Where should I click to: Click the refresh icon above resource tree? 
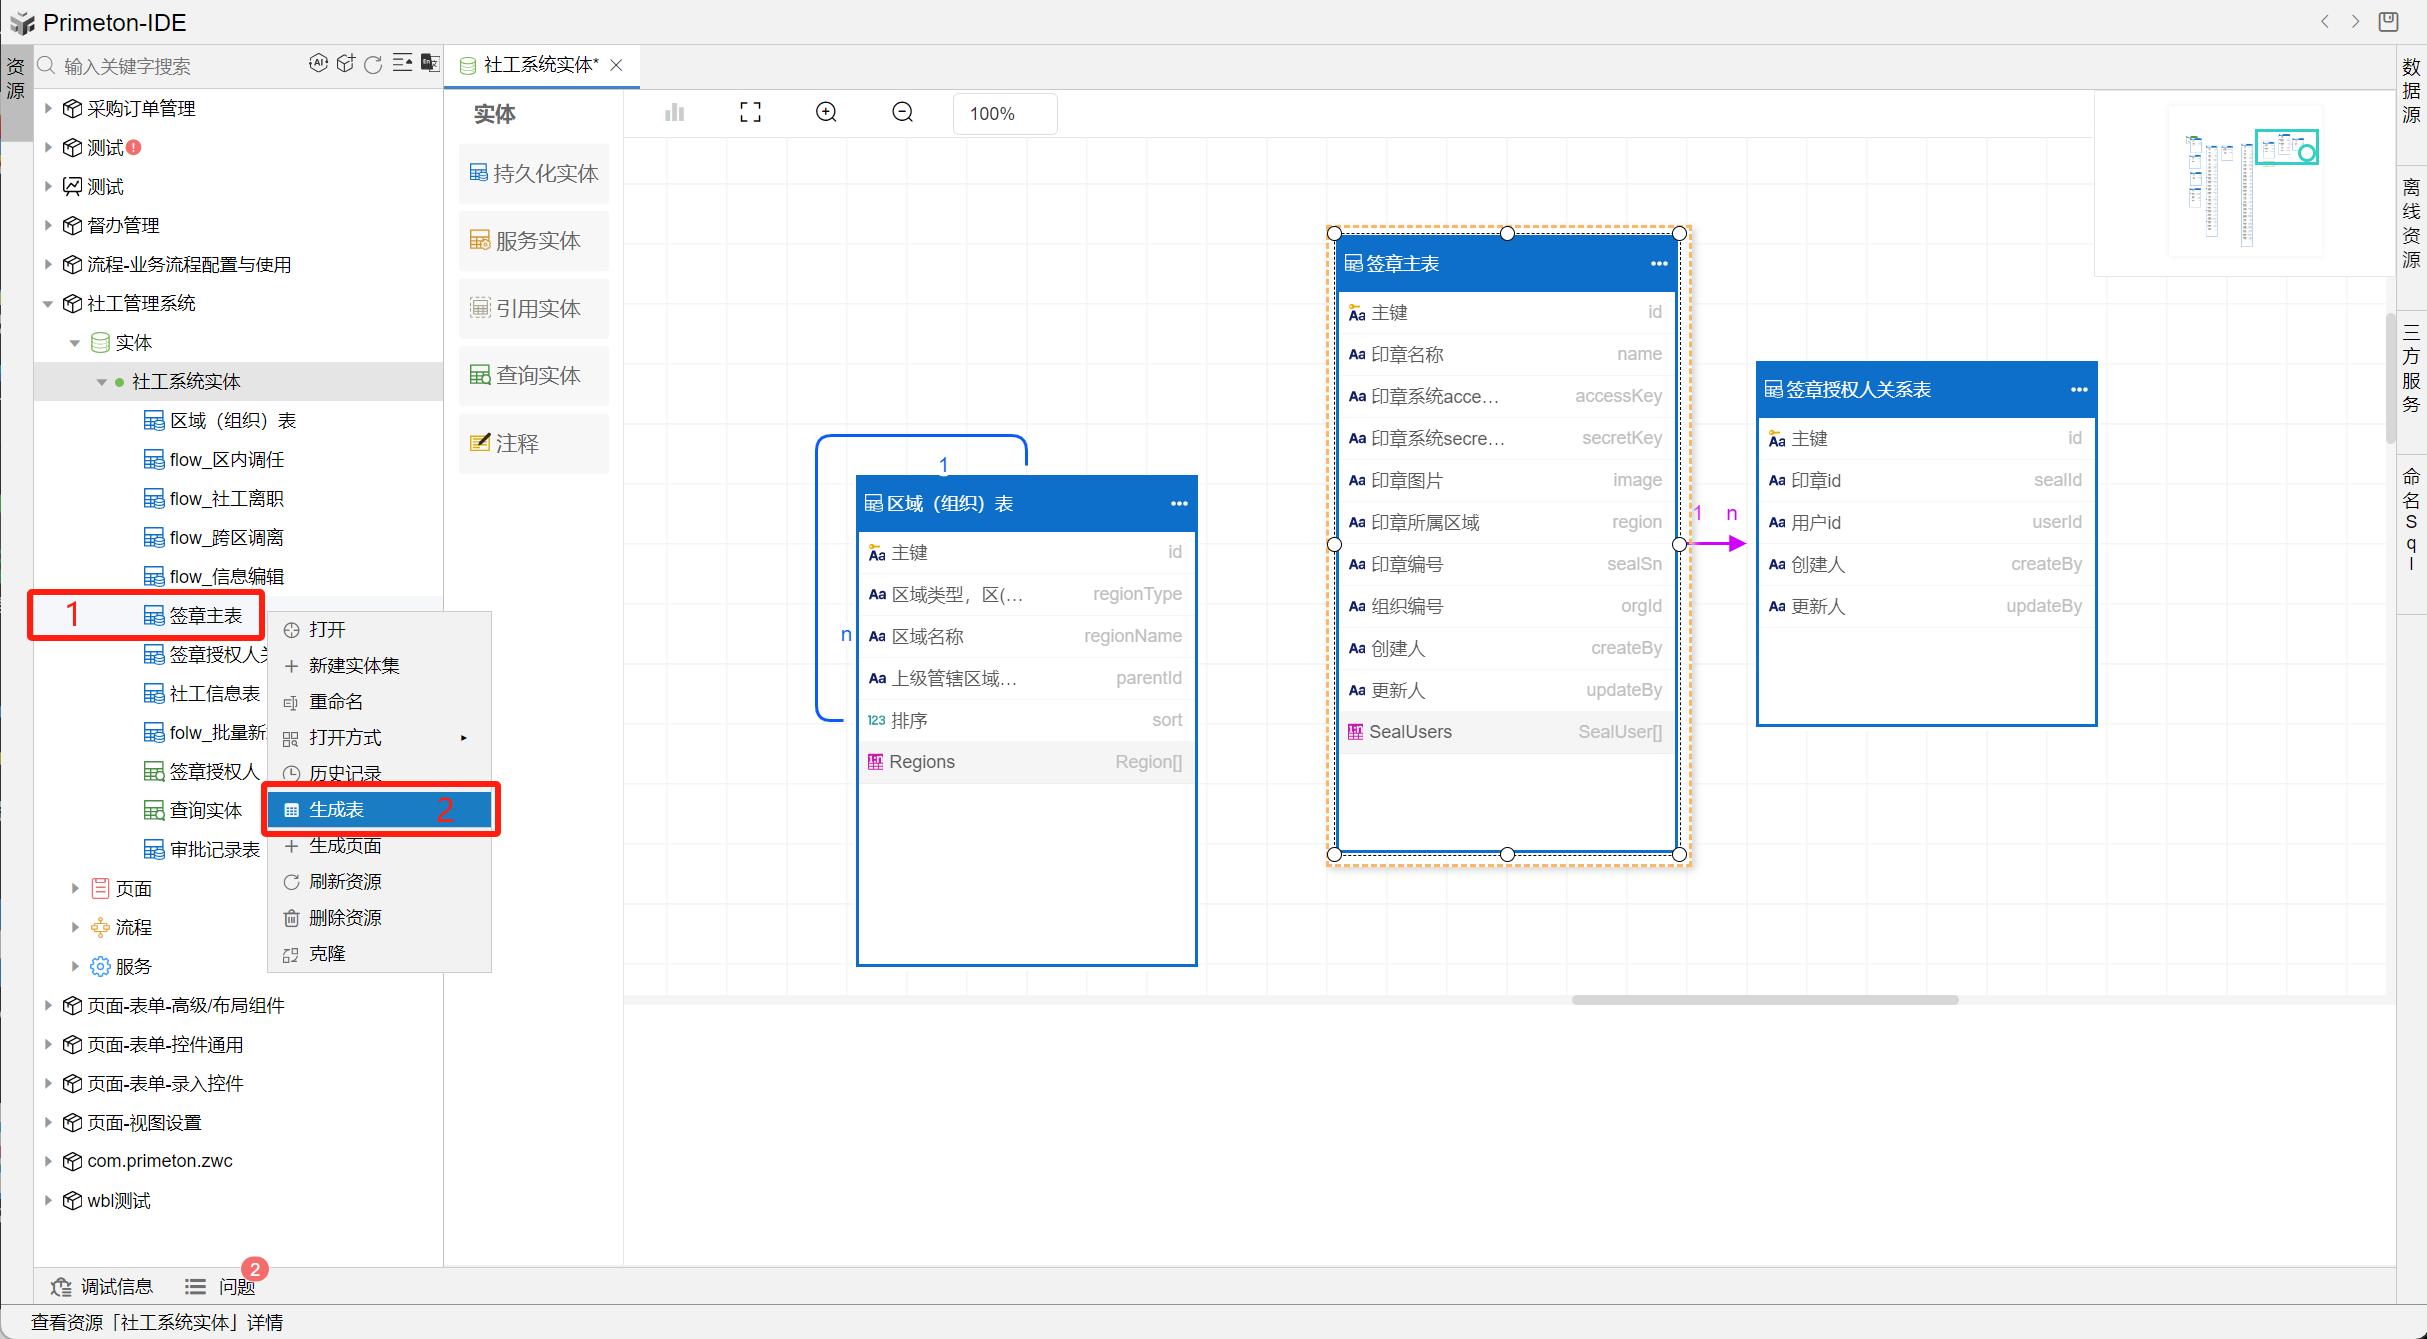(373, 65)
